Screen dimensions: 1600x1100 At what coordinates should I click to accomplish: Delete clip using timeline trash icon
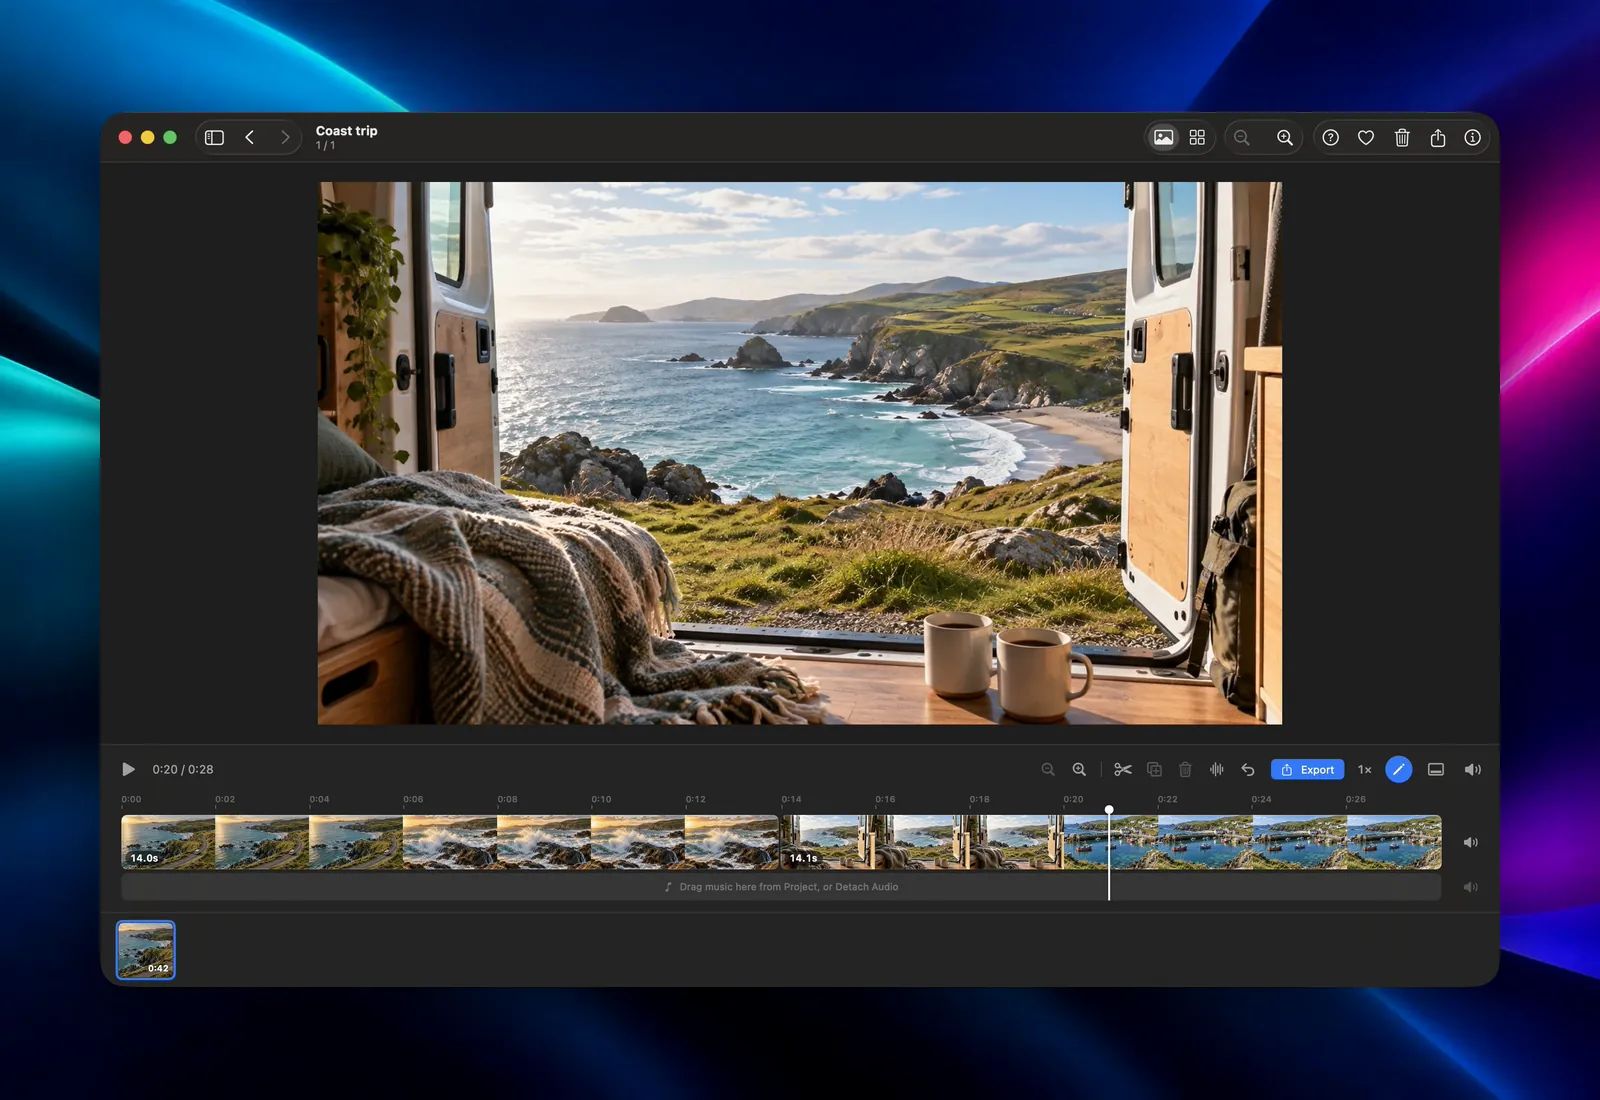(x=1185, y=769)
